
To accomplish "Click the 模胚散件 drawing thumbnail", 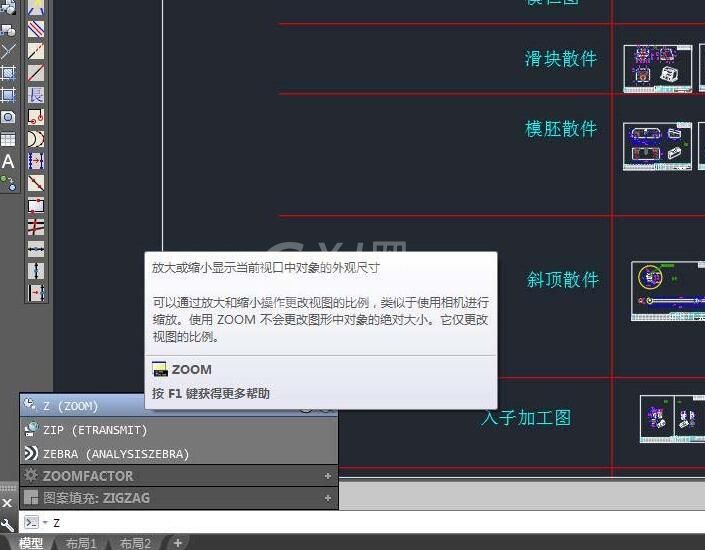I will pyautogui.click(x=658, y=147).
